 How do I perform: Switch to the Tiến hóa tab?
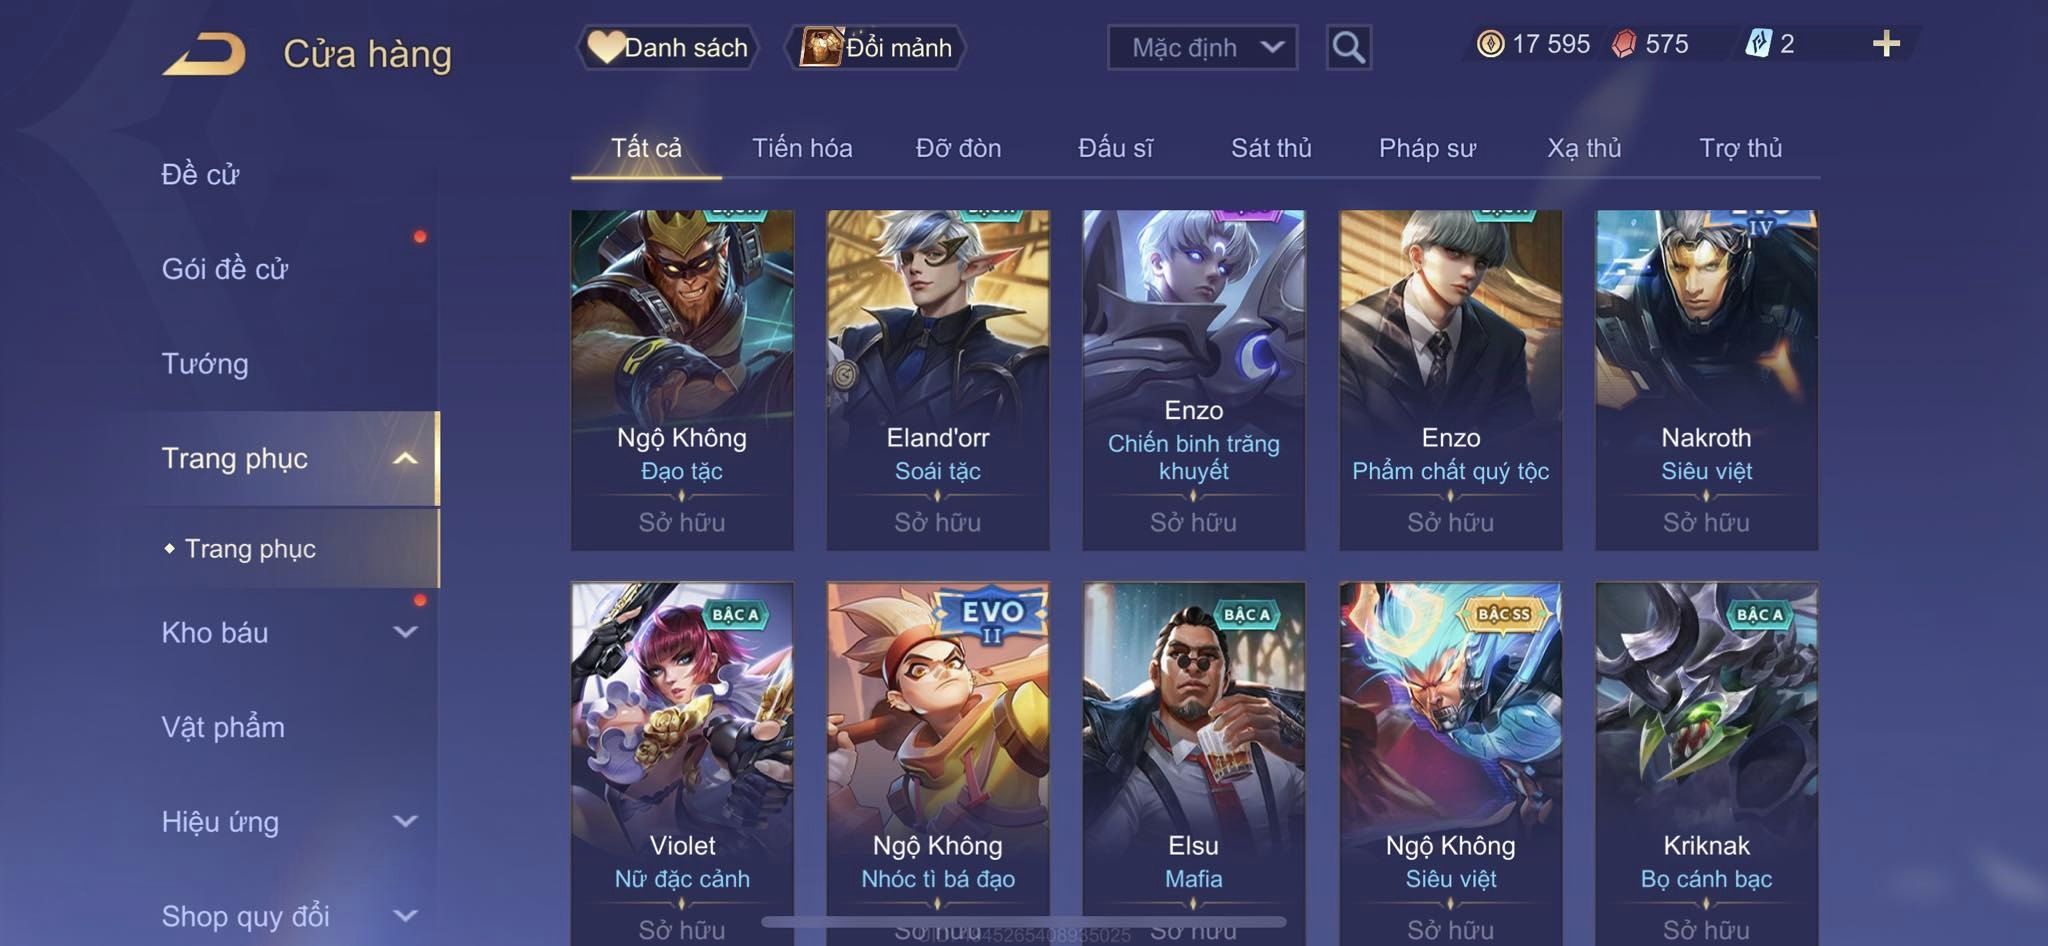click(802, 148)
